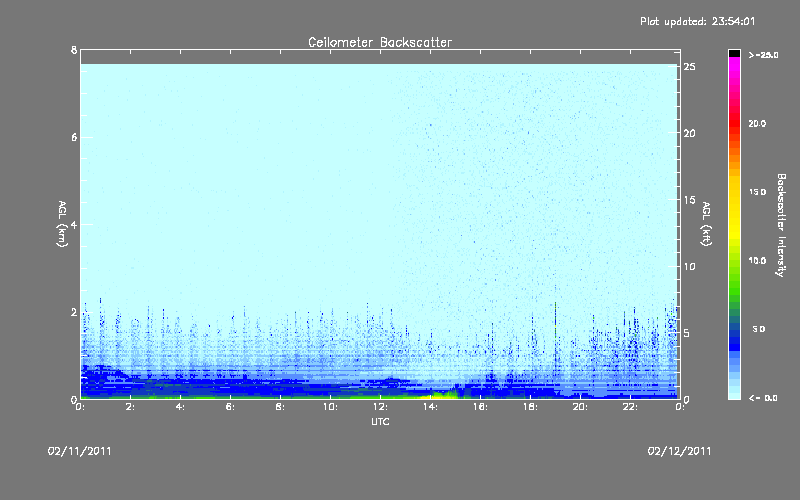The image size is (800, 500).
Task: Click the yellow-green high backscatter patch near 14 UTC
Action: 440,394
